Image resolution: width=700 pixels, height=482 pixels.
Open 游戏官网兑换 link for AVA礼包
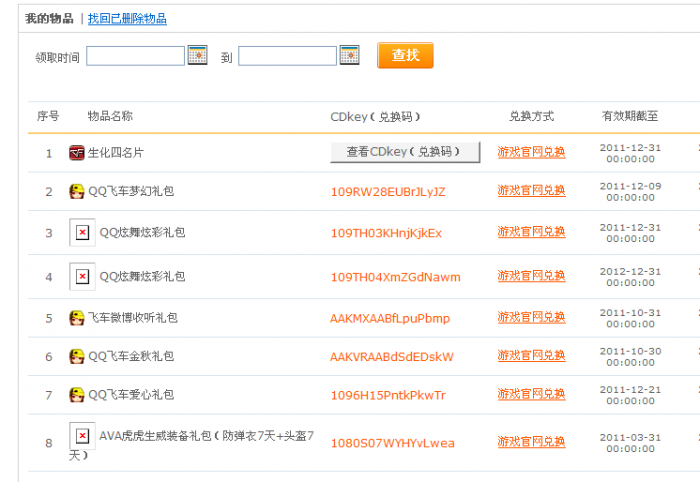(x=532, y=442)
